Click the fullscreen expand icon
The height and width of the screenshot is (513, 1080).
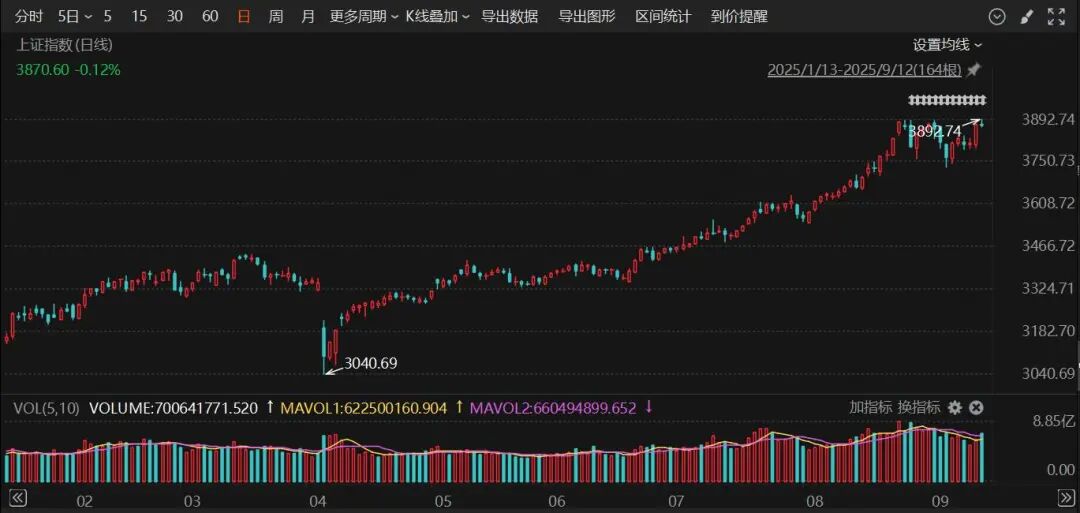coord(1056,17)
